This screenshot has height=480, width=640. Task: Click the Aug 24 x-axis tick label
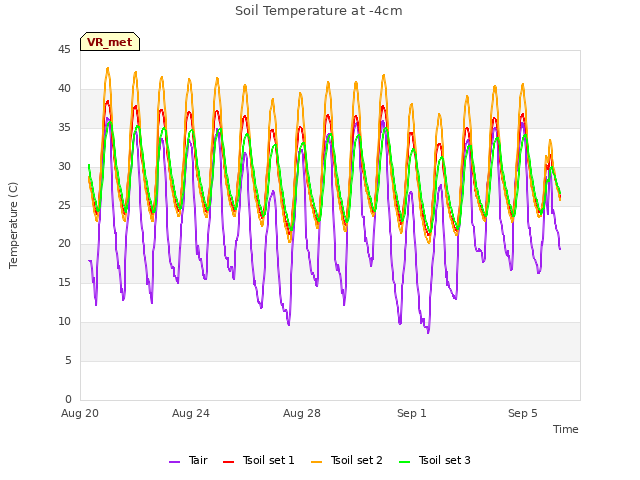[191, 413]
